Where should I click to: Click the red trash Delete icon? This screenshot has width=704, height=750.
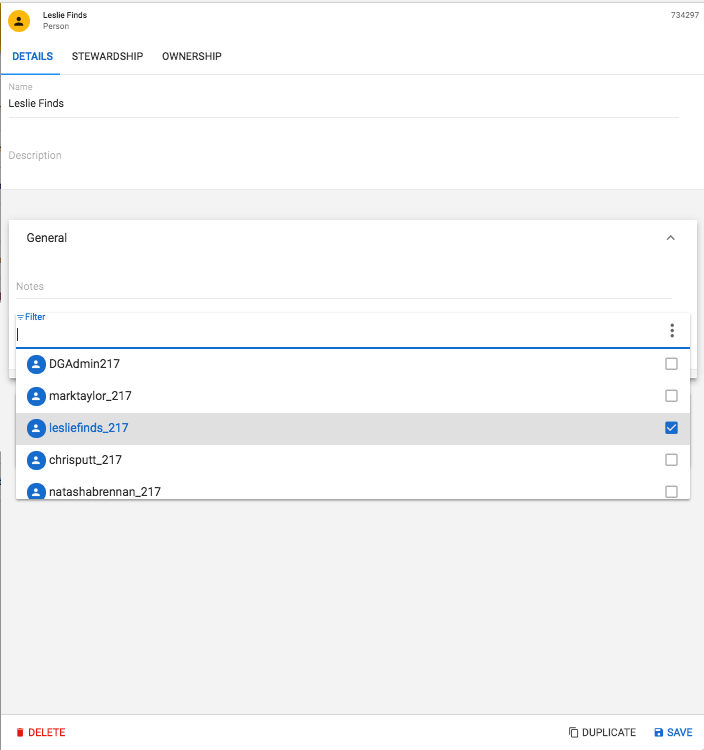tap(19, 733)
